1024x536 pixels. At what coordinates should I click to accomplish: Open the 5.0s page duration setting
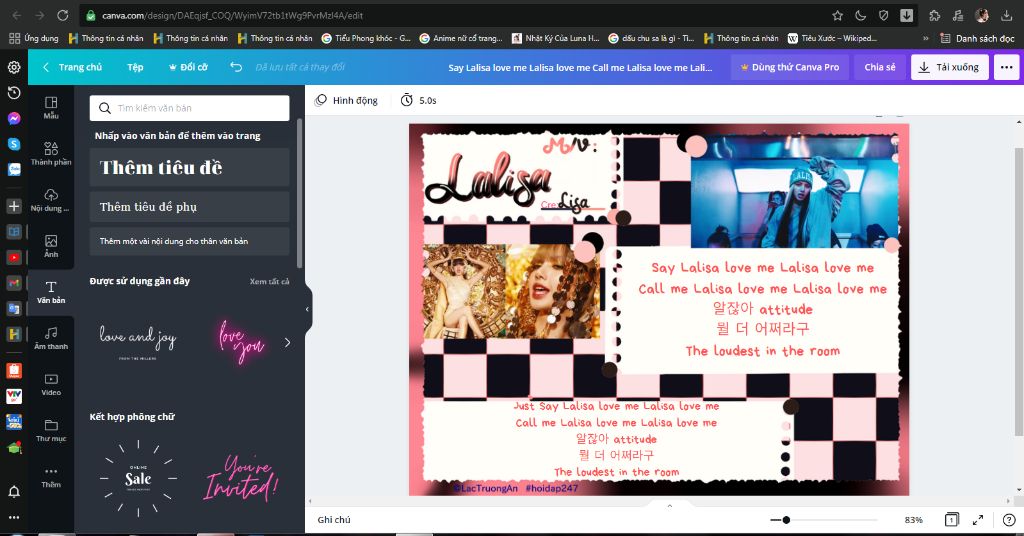click(419, 100)
